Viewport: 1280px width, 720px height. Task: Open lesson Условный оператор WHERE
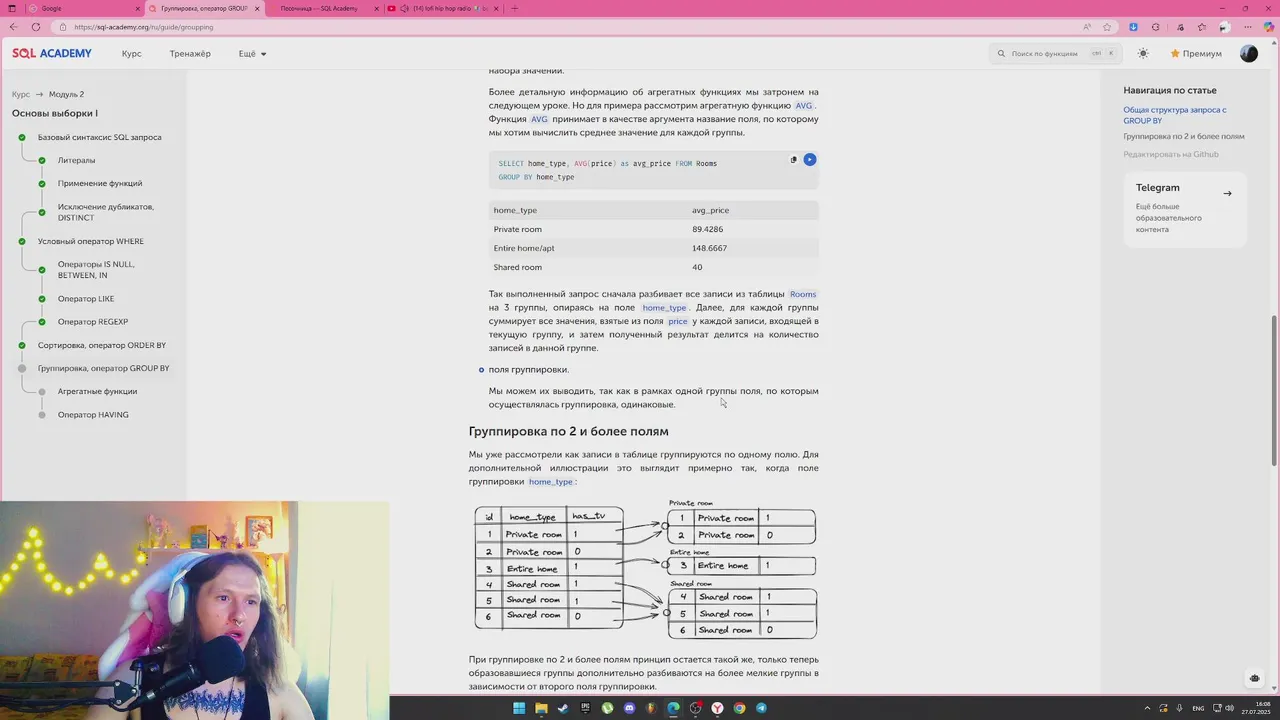point(91,241)
